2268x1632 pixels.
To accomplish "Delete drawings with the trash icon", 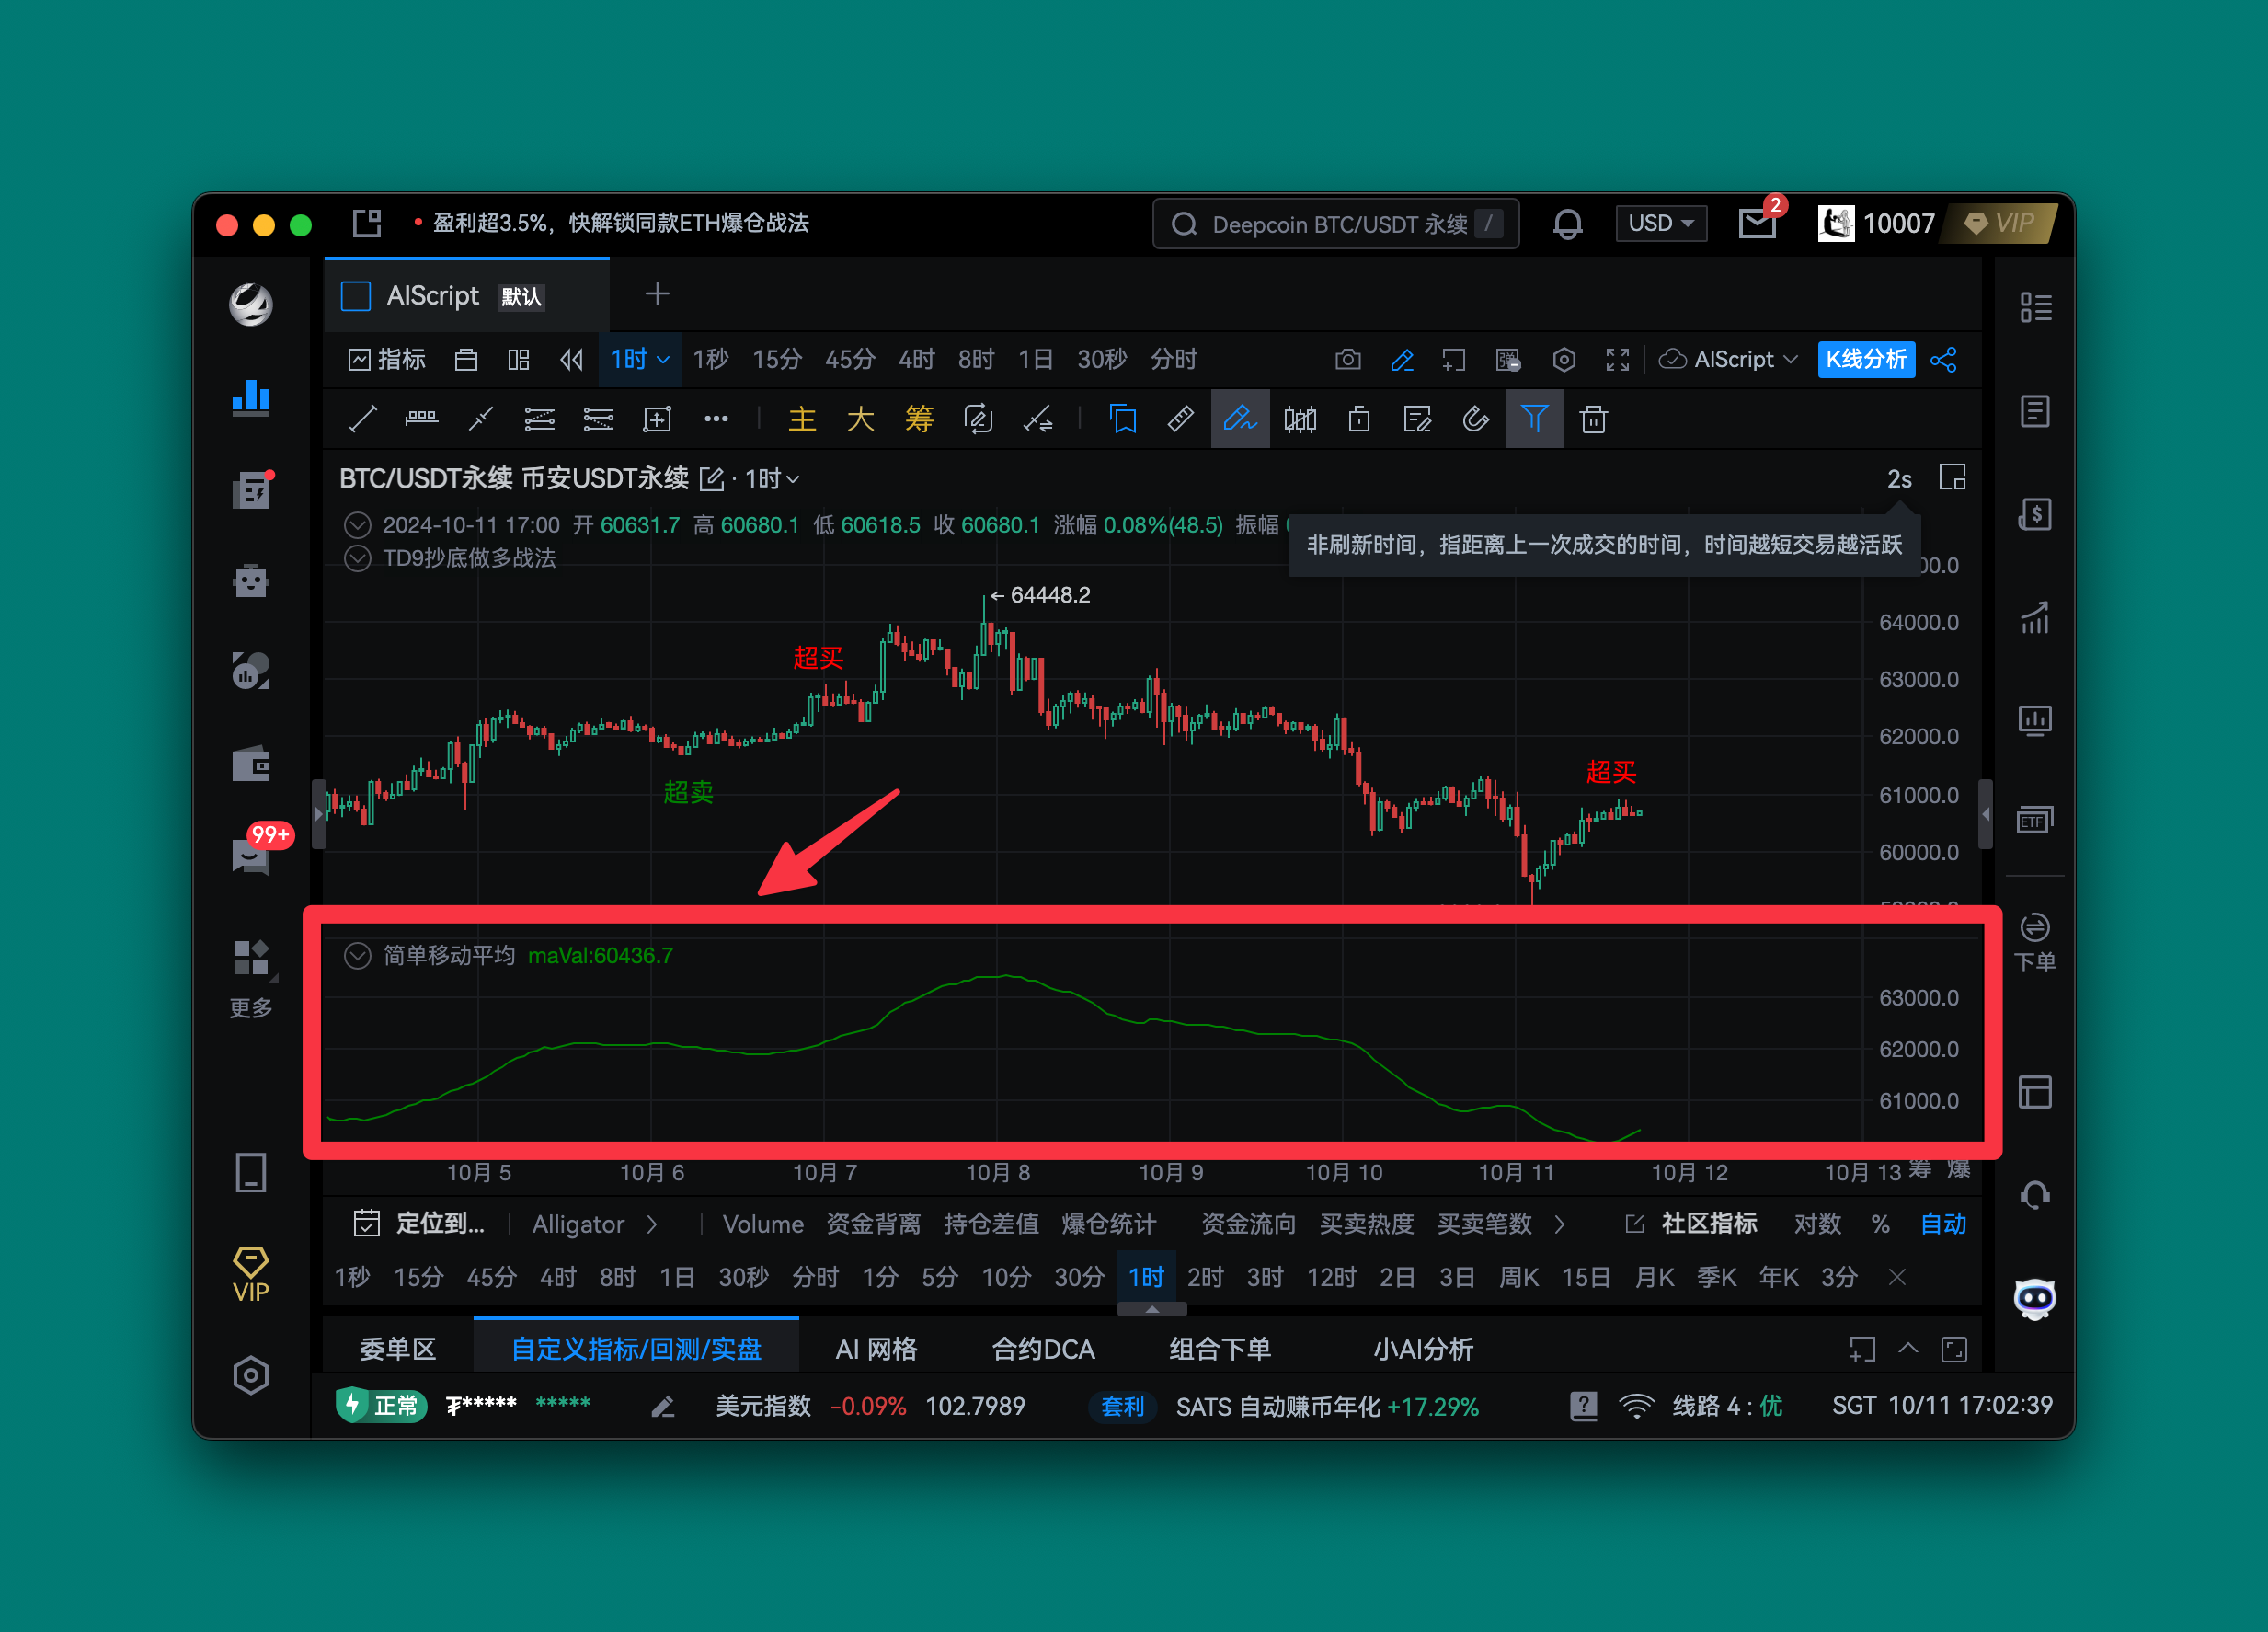I will (1593, 419).
